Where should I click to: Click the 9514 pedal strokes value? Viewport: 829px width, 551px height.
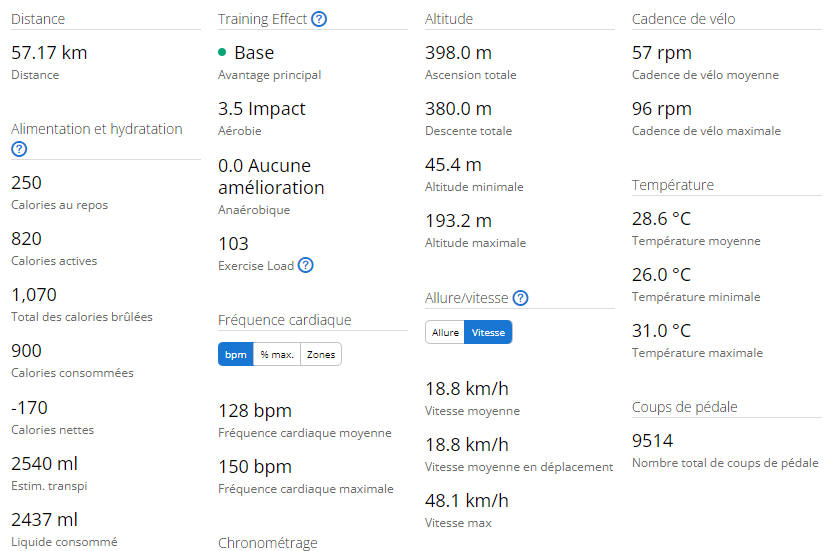click(x=652, y=441)
